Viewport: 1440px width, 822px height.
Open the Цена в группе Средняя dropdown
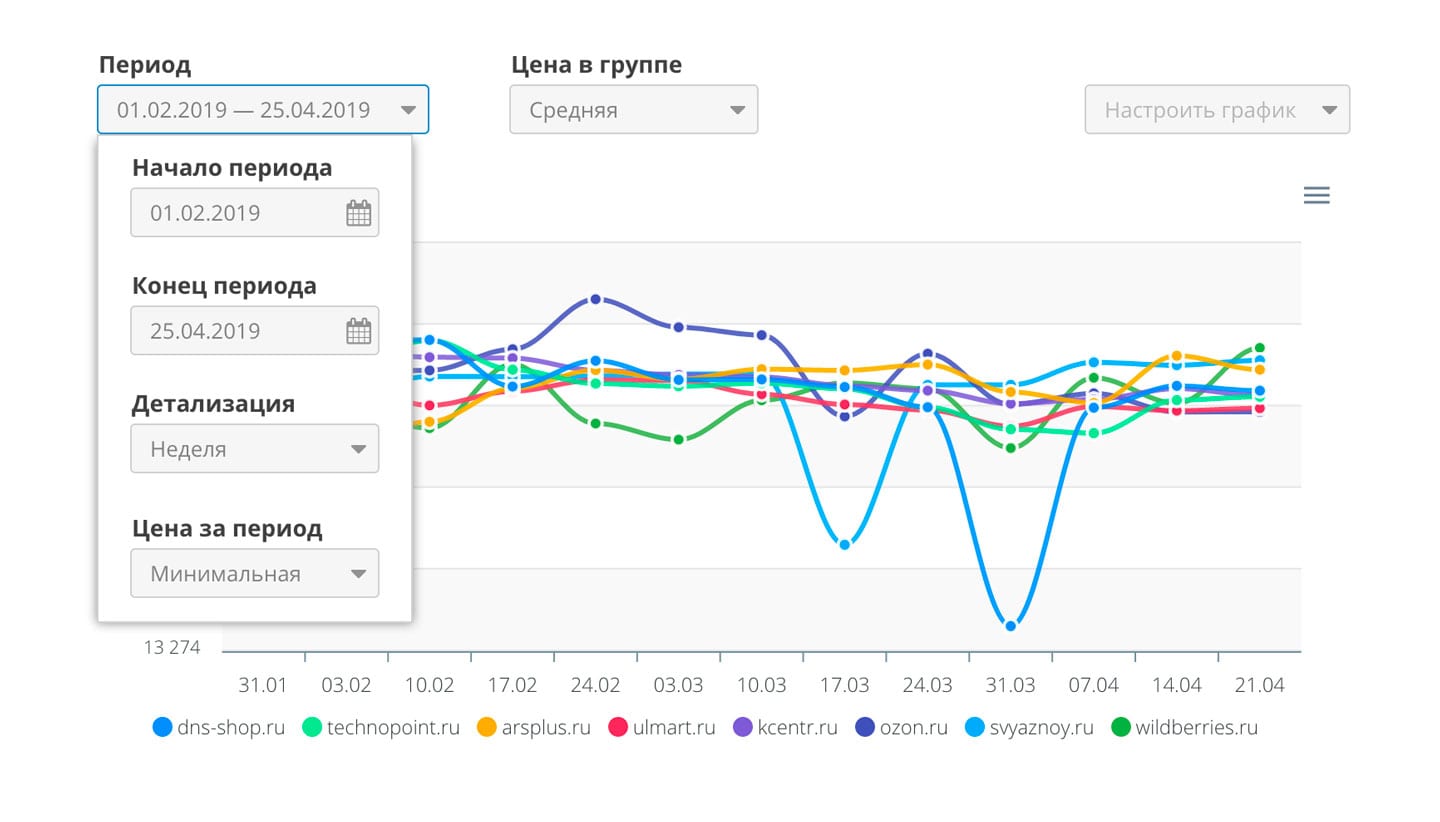(634, 110)
